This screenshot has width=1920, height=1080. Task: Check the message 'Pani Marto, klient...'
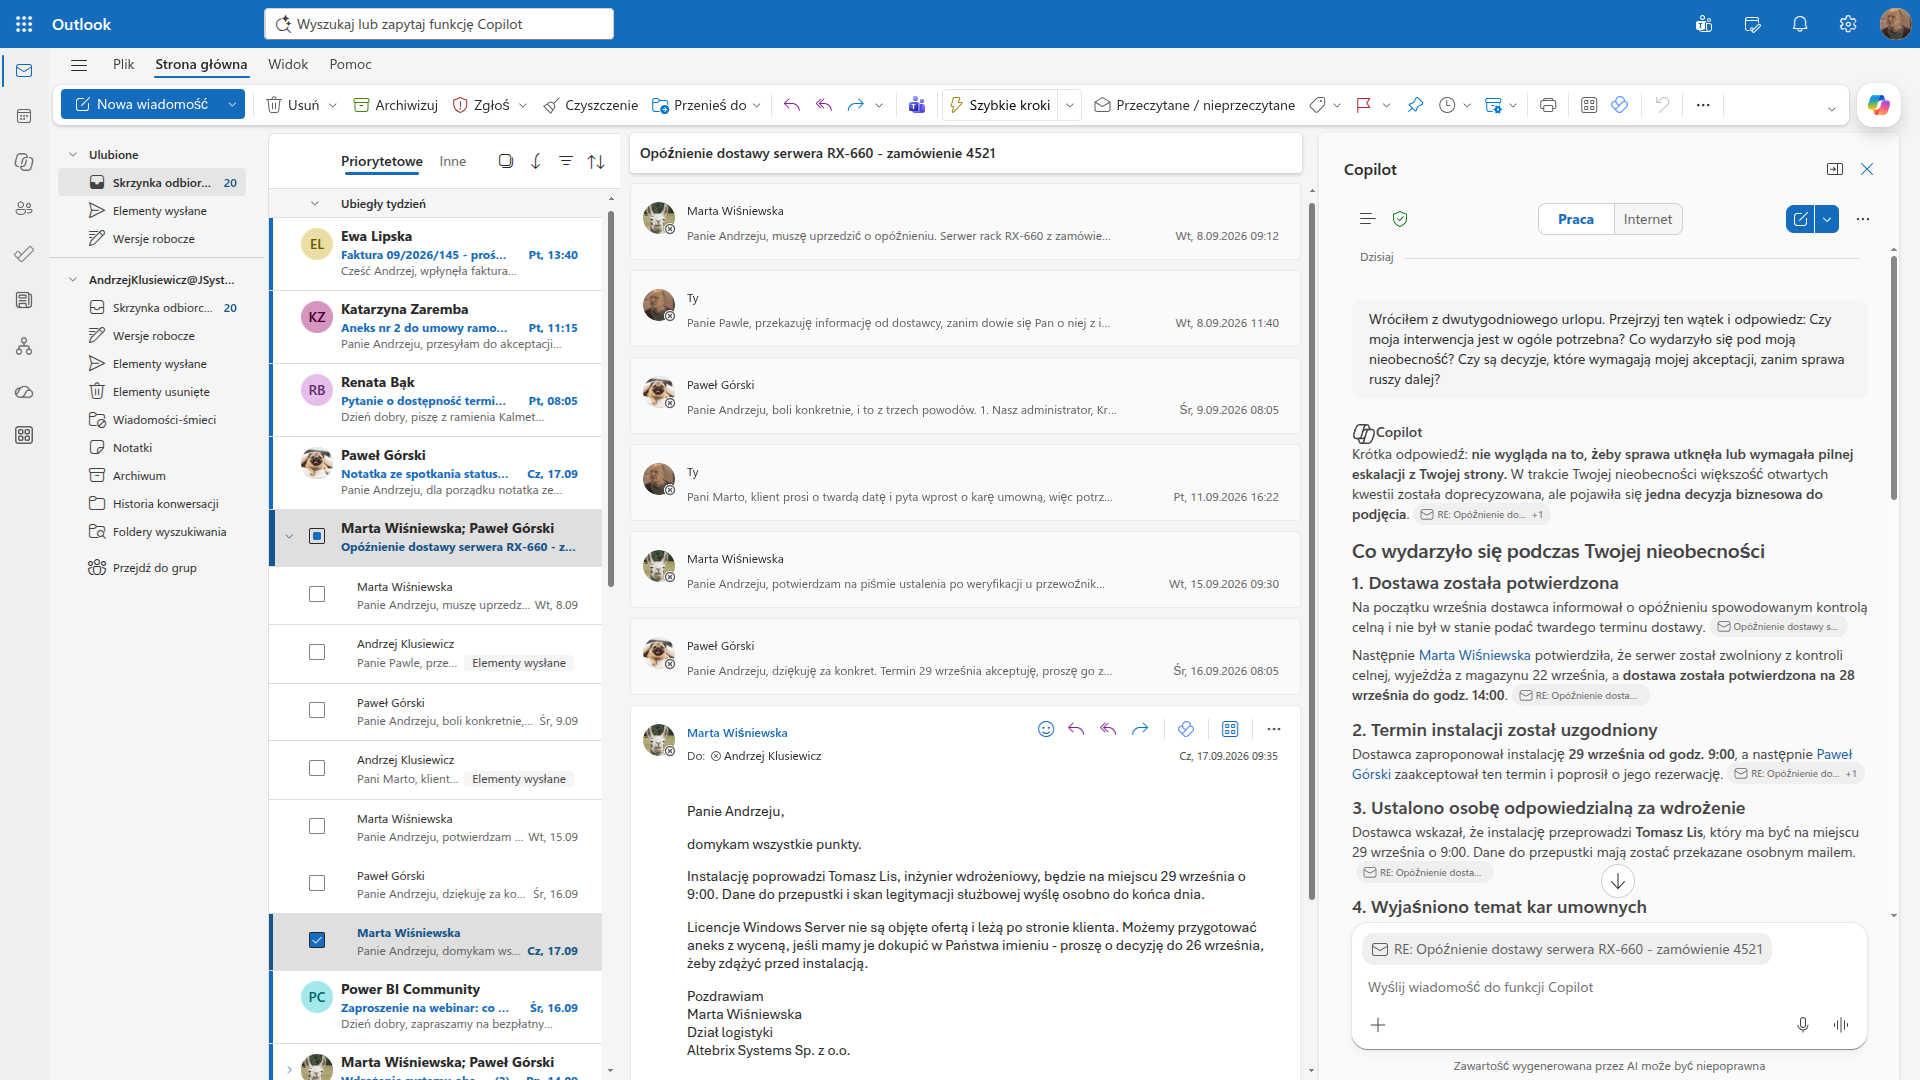point(317,769)
